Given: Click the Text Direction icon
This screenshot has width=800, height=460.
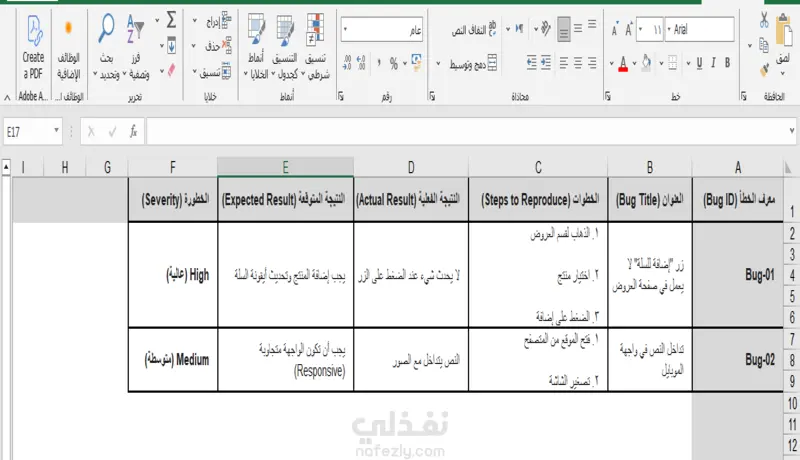Looking at the screenshot, I should point(519,29).
